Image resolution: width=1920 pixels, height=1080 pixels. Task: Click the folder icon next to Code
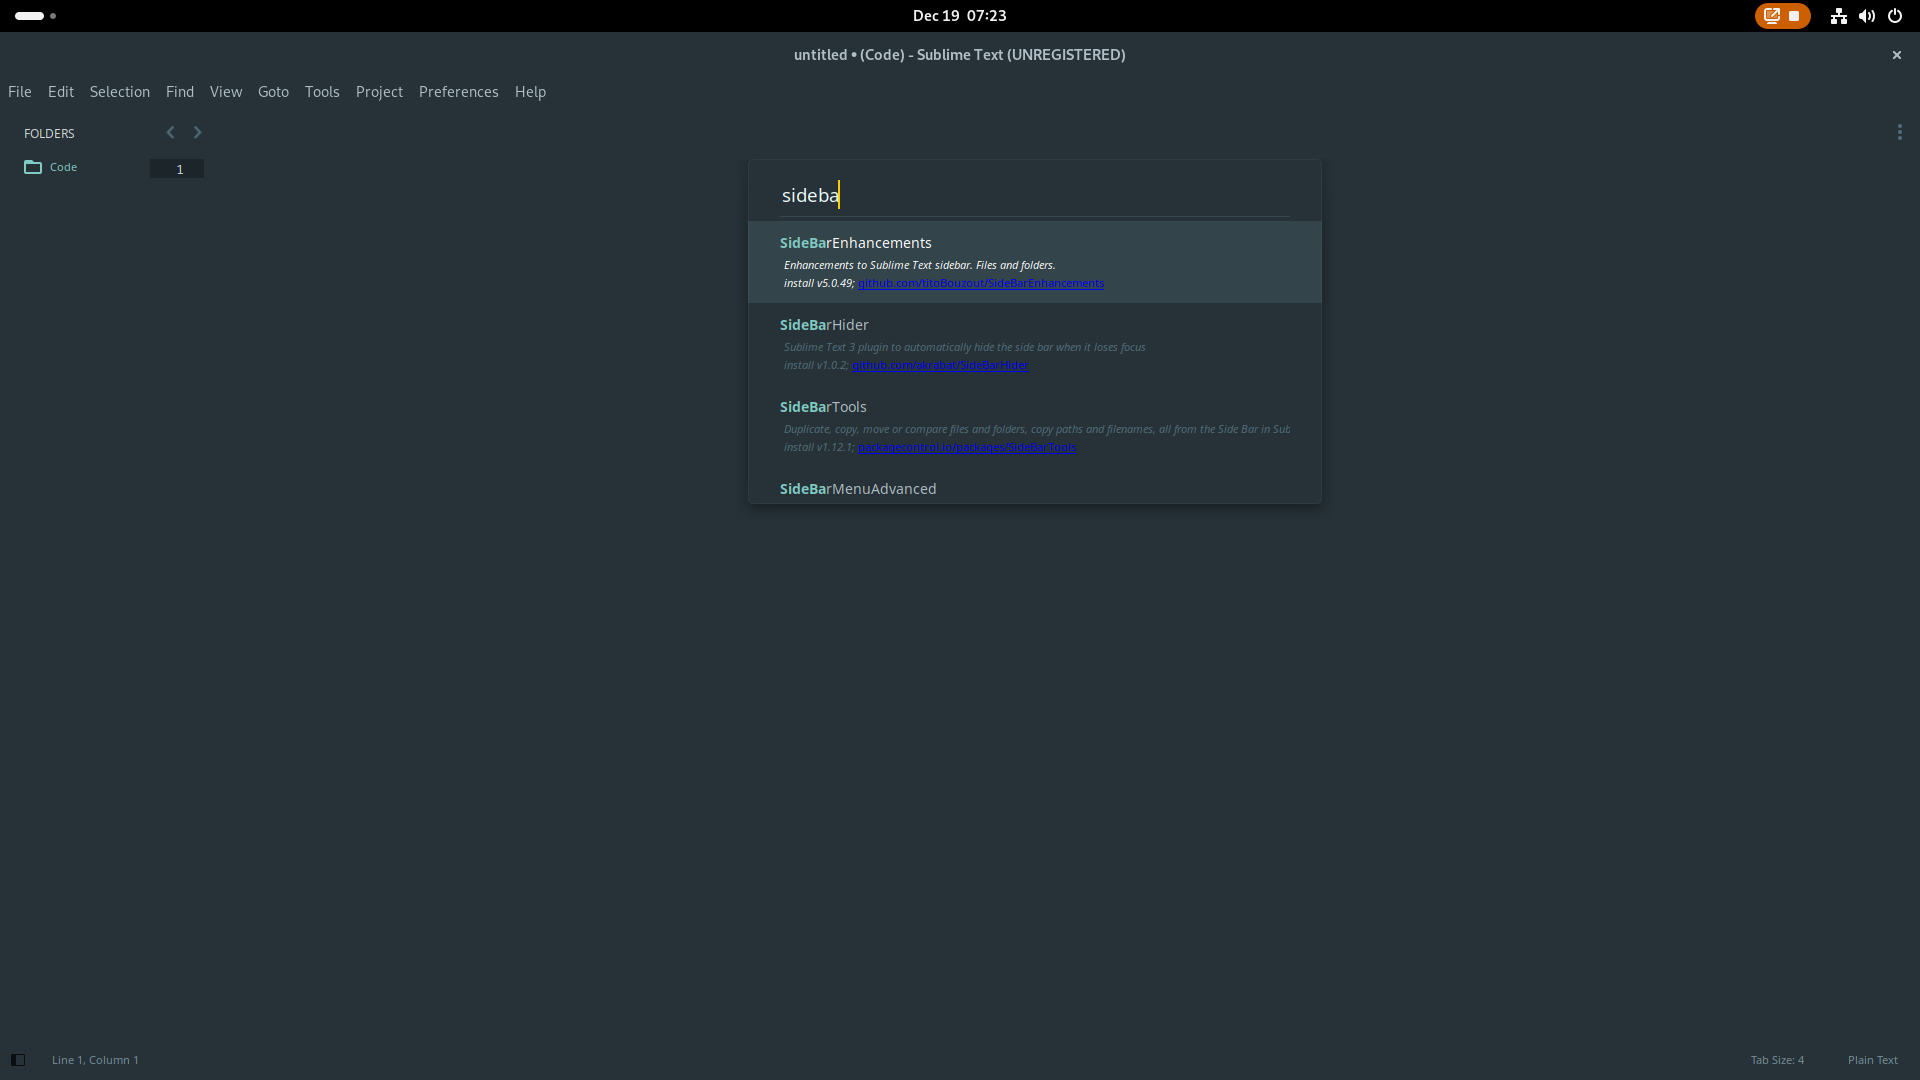click(x=34, y=166)
